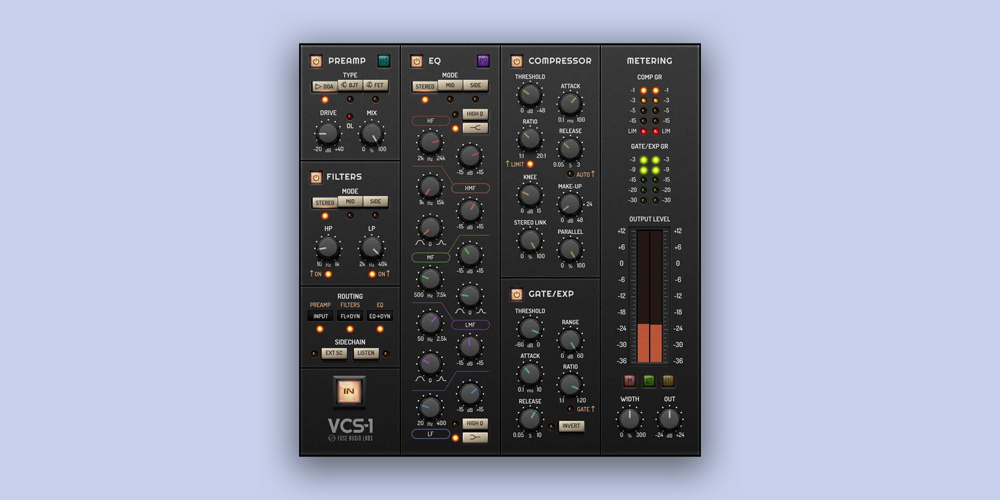Enable the Gate Invert switch

[571, 426]
